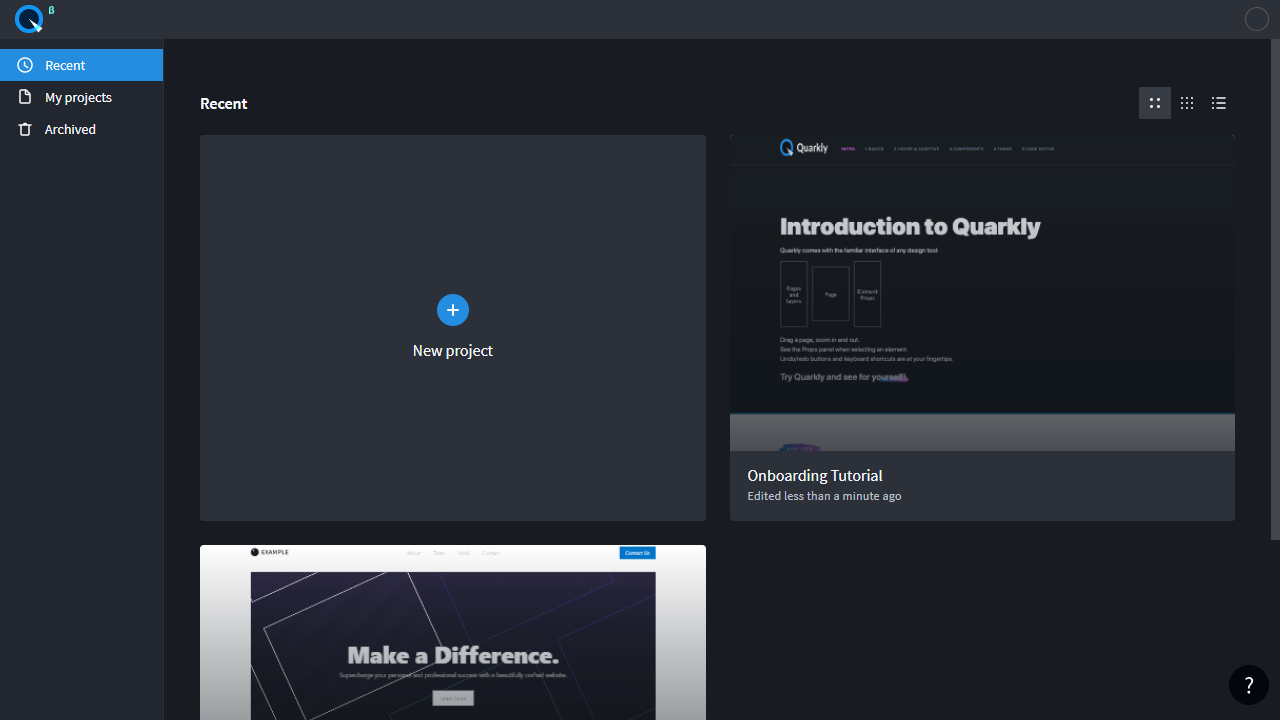
Task: Click the beta badge next to logo
Action: click(x=51, y=10)
